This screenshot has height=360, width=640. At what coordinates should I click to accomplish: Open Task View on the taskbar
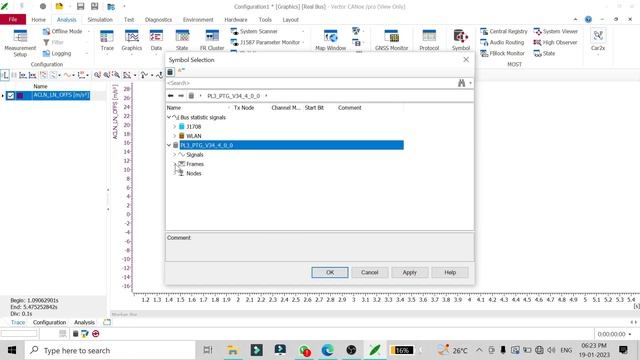point(208,350)
